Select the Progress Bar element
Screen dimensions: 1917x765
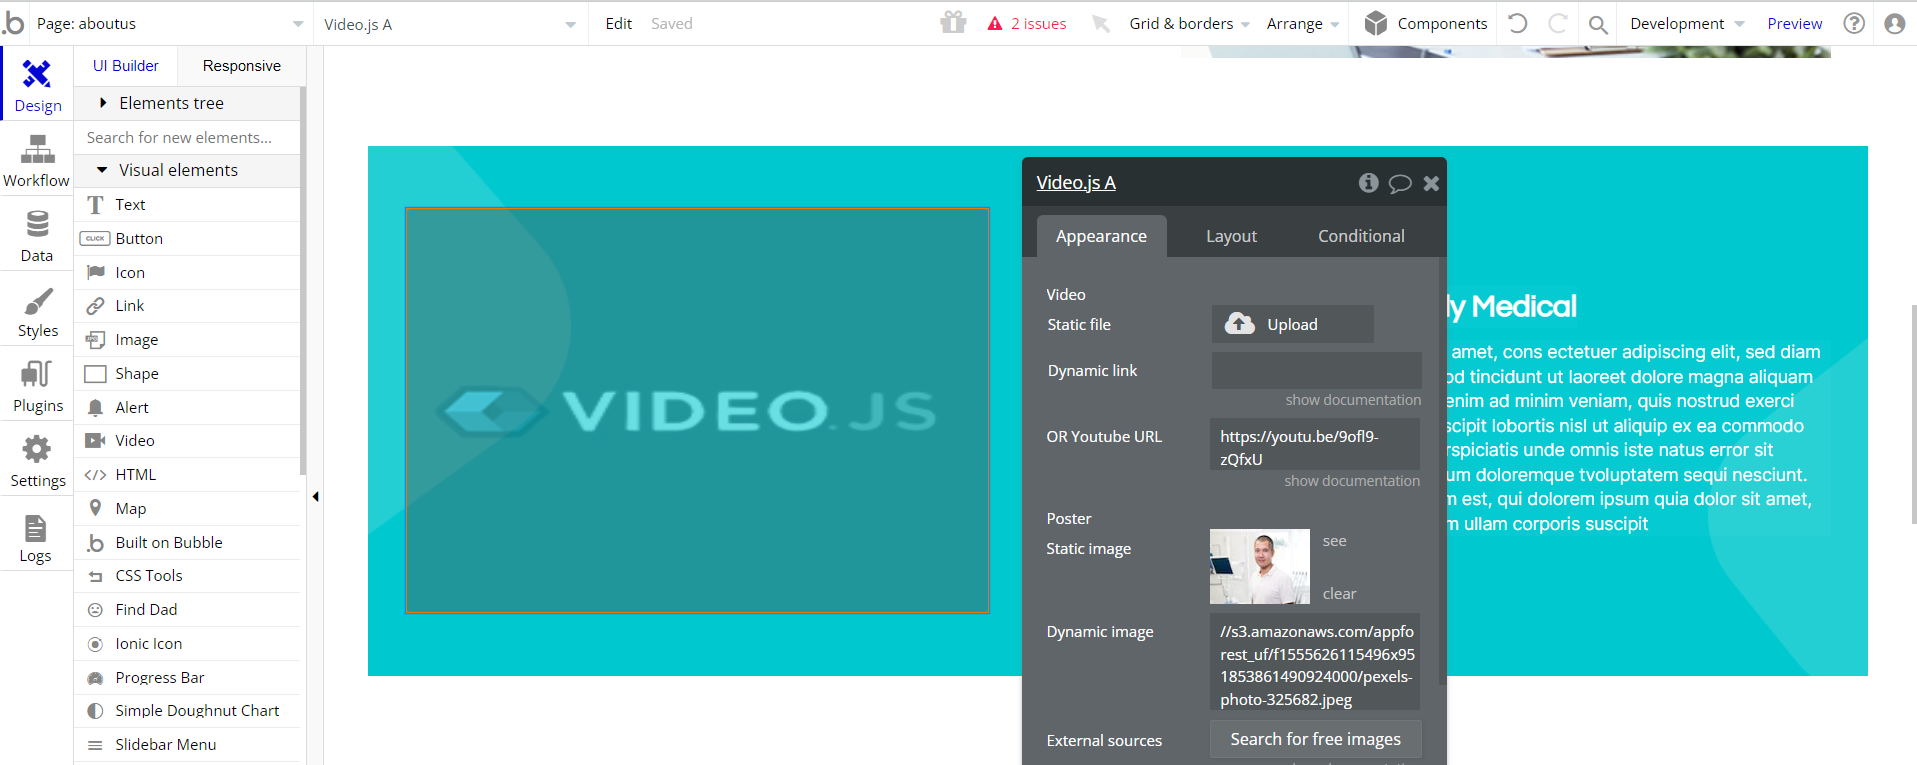tap(188, 678)
